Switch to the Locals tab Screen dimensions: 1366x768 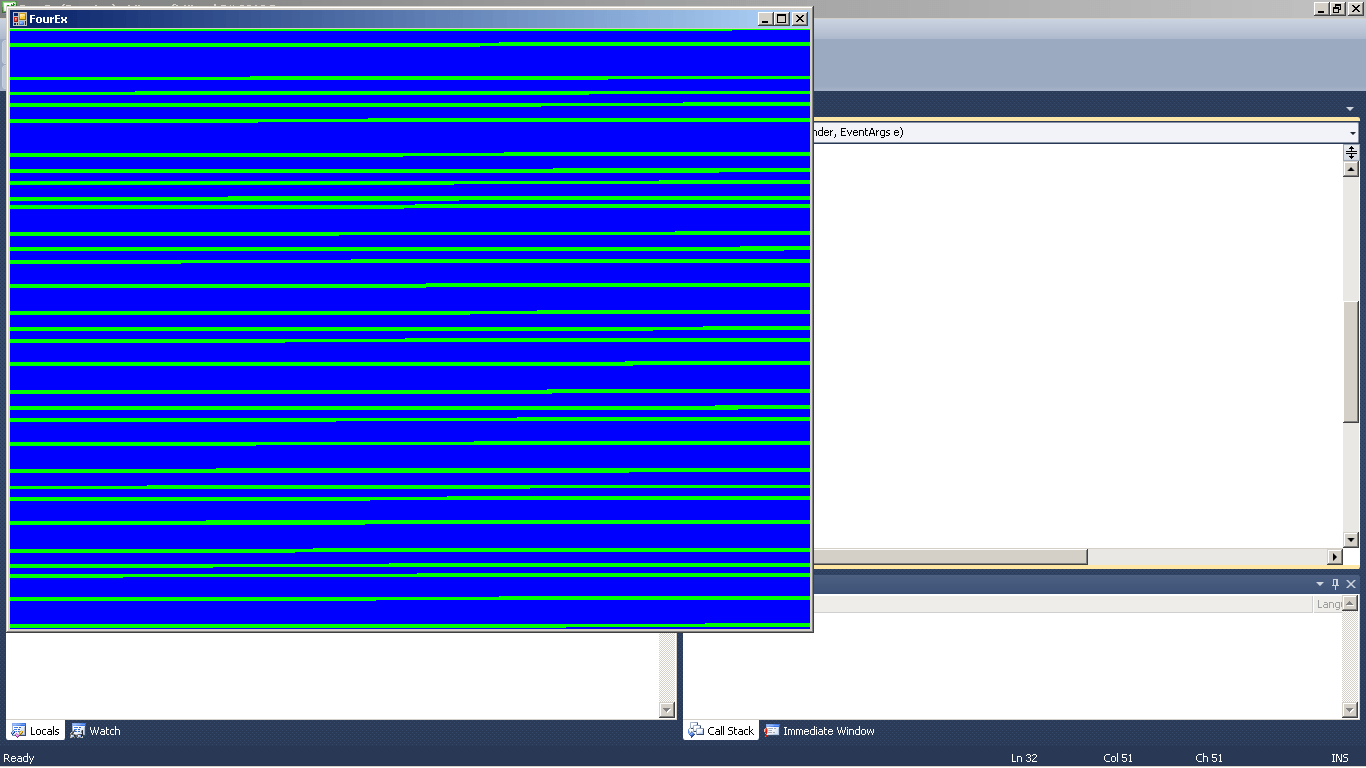click(36, 731)
